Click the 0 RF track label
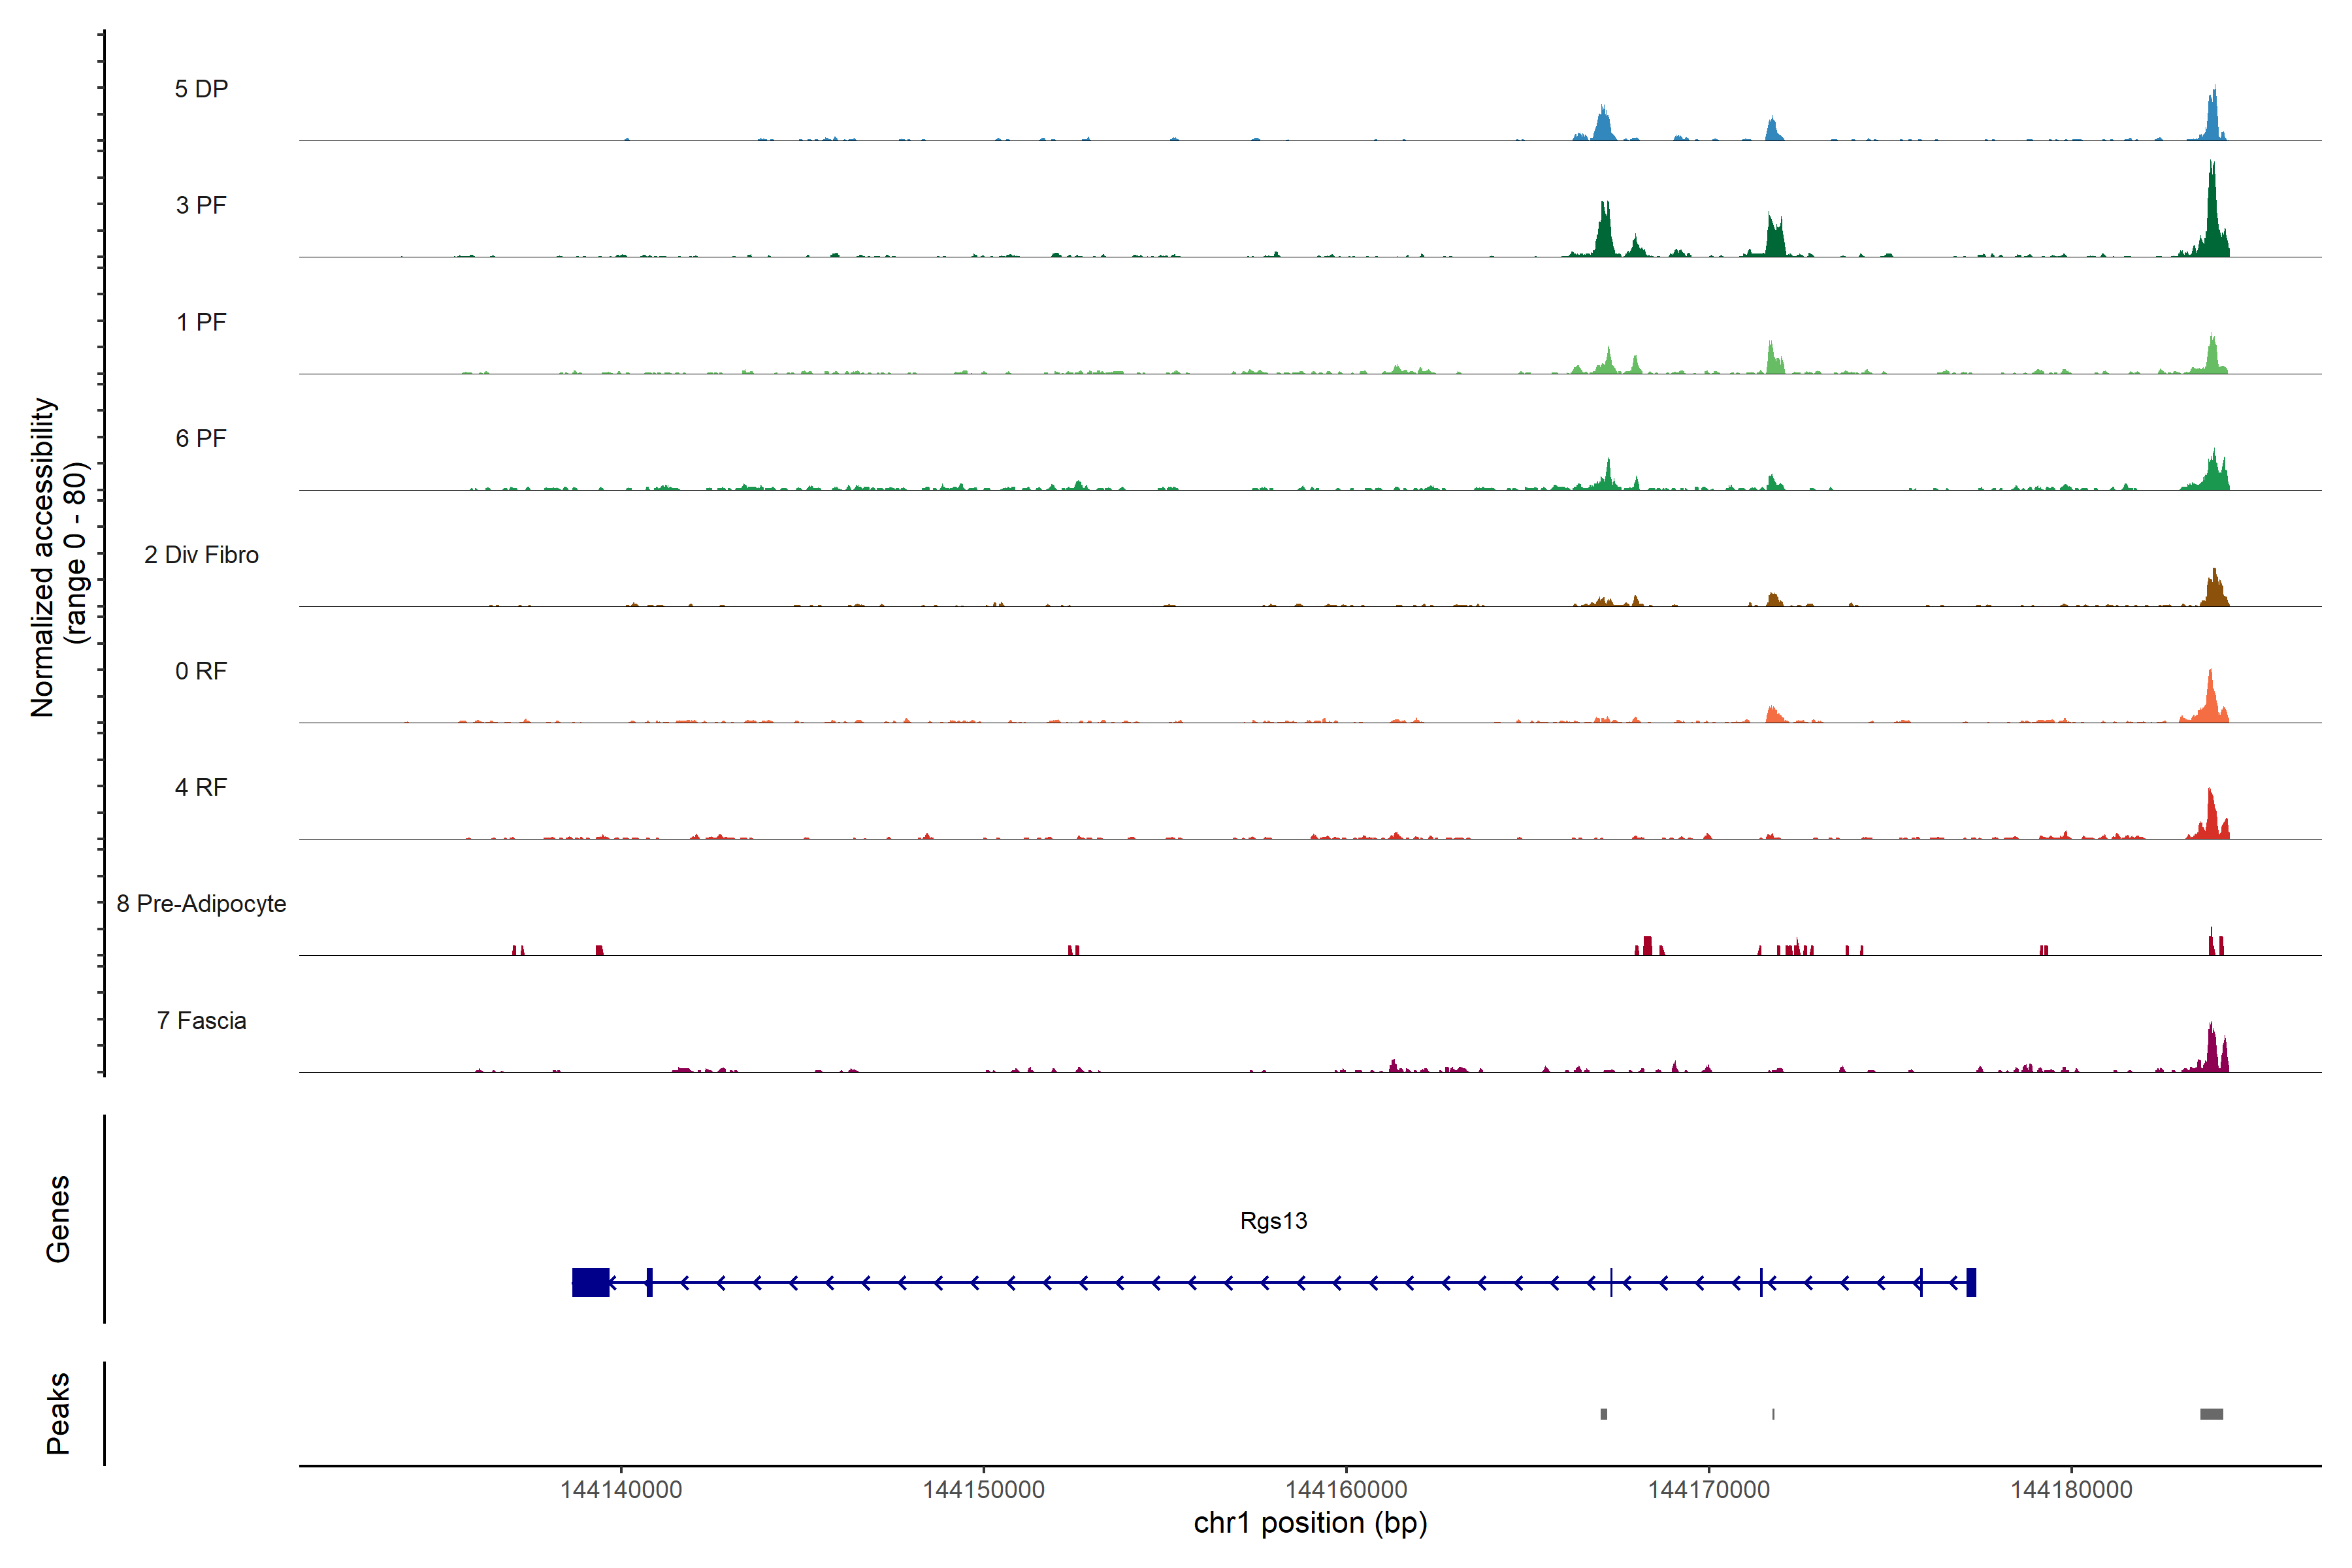Image resolution: width=2352 pixels, height=1568 pixels. 201,671
